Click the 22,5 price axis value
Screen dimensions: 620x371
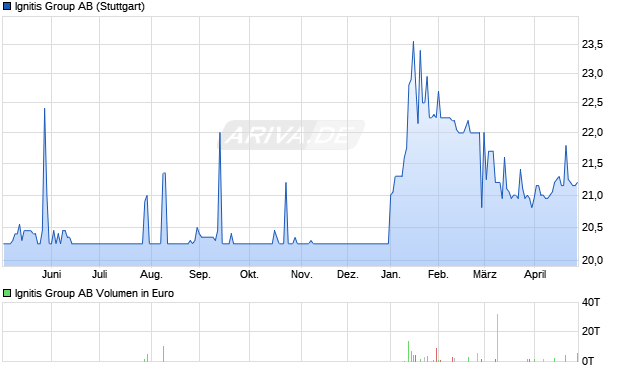point(592,103)
